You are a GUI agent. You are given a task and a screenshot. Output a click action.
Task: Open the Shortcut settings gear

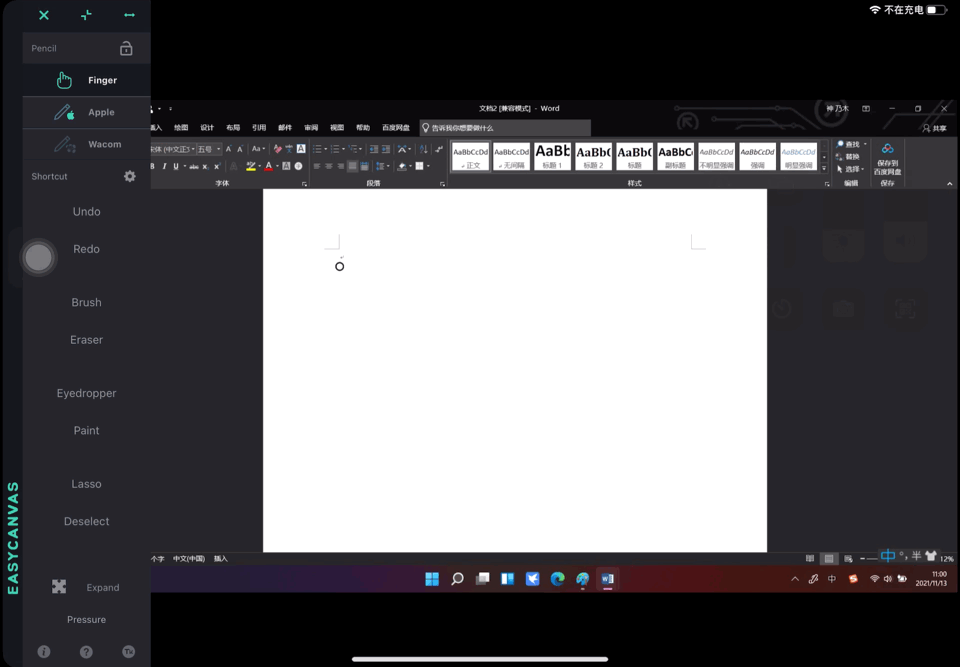(x=129, y=176)
